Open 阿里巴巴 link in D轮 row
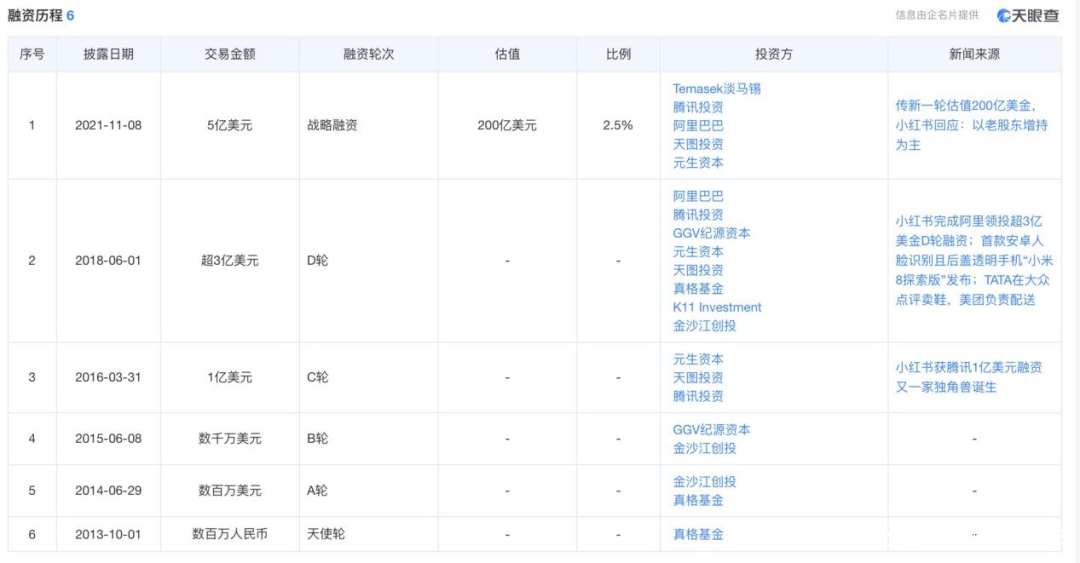Screen dimensions: 1080x563 point(698,196)
